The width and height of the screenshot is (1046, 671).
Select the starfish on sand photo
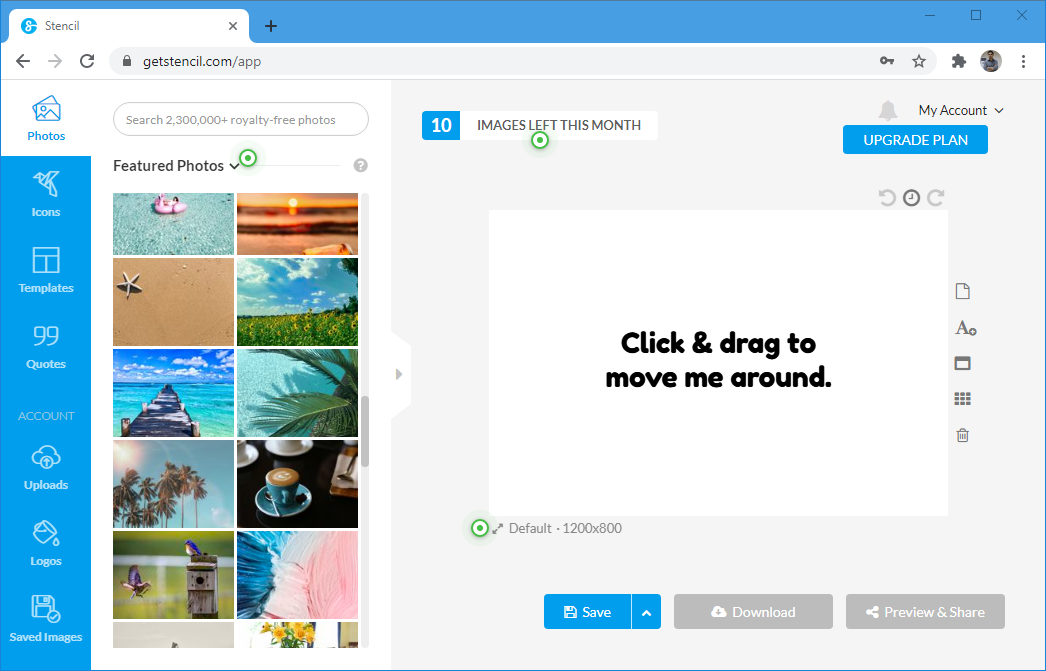(x=173, y=302)
